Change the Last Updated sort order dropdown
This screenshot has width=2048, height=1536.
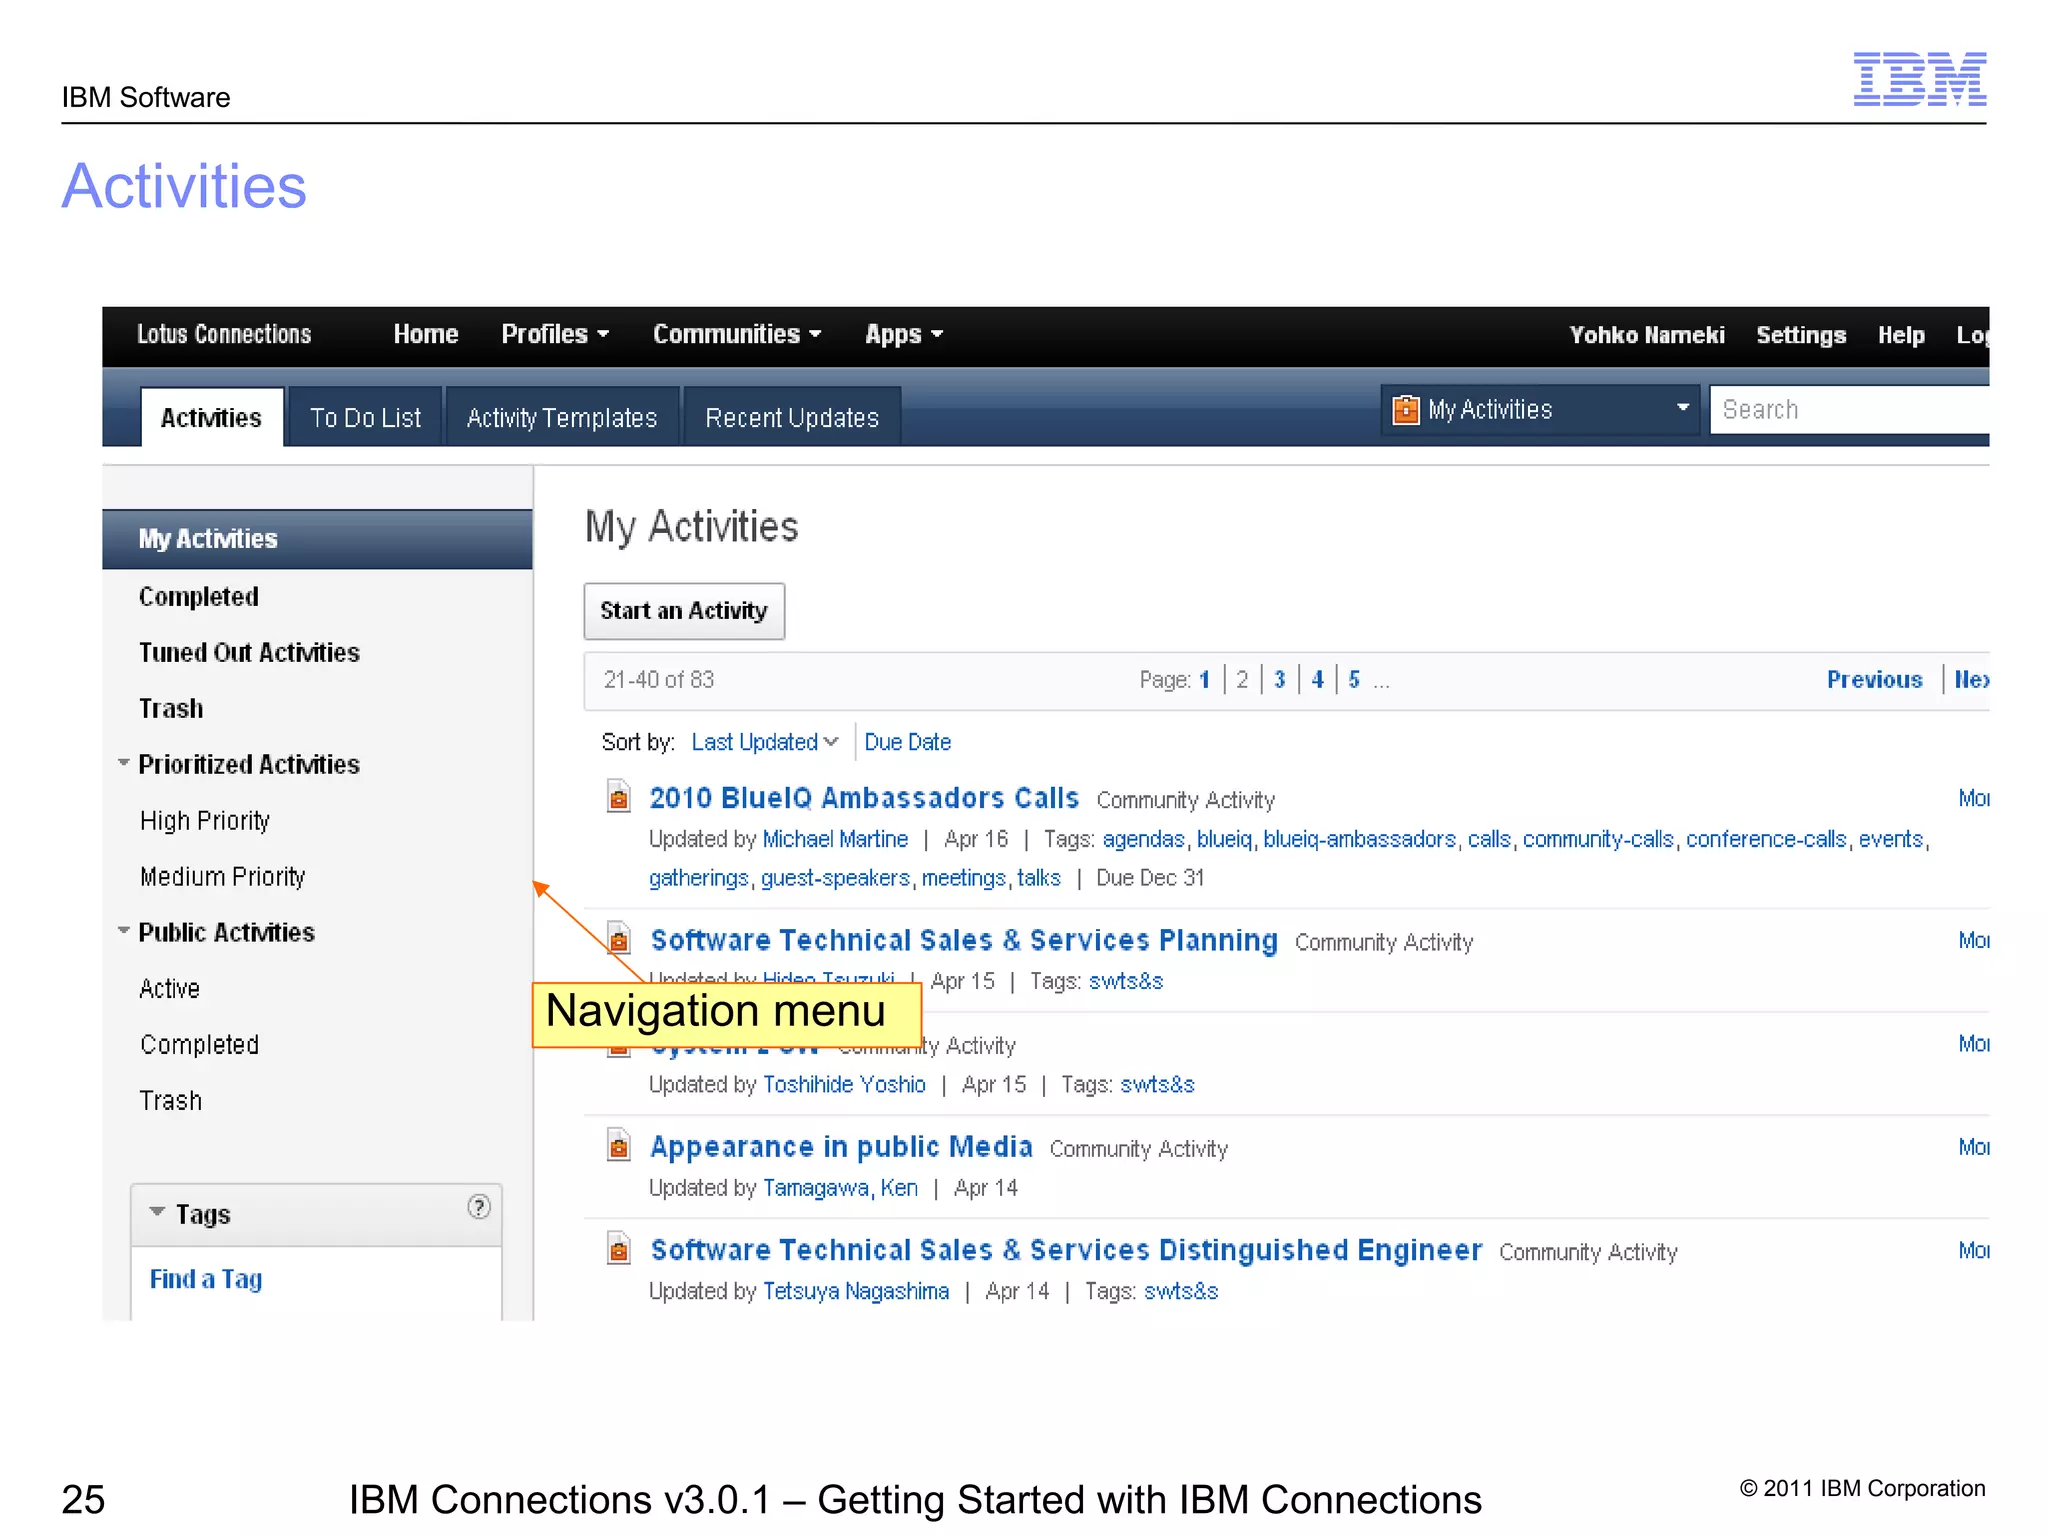pos(765,742)
